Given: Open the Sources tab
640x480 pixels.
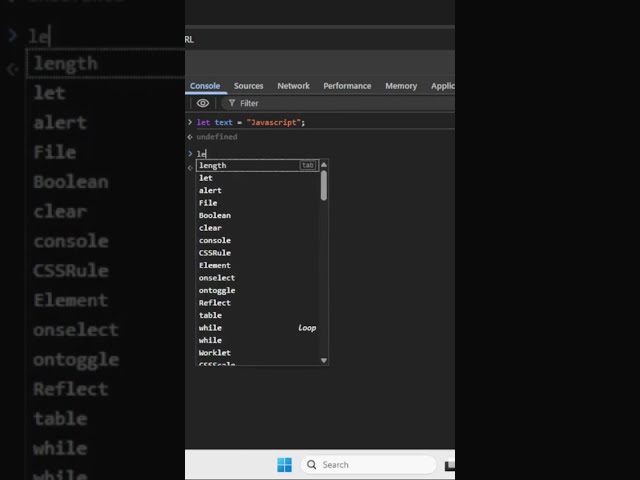Looking at the screenshot, I should [248, 86].
